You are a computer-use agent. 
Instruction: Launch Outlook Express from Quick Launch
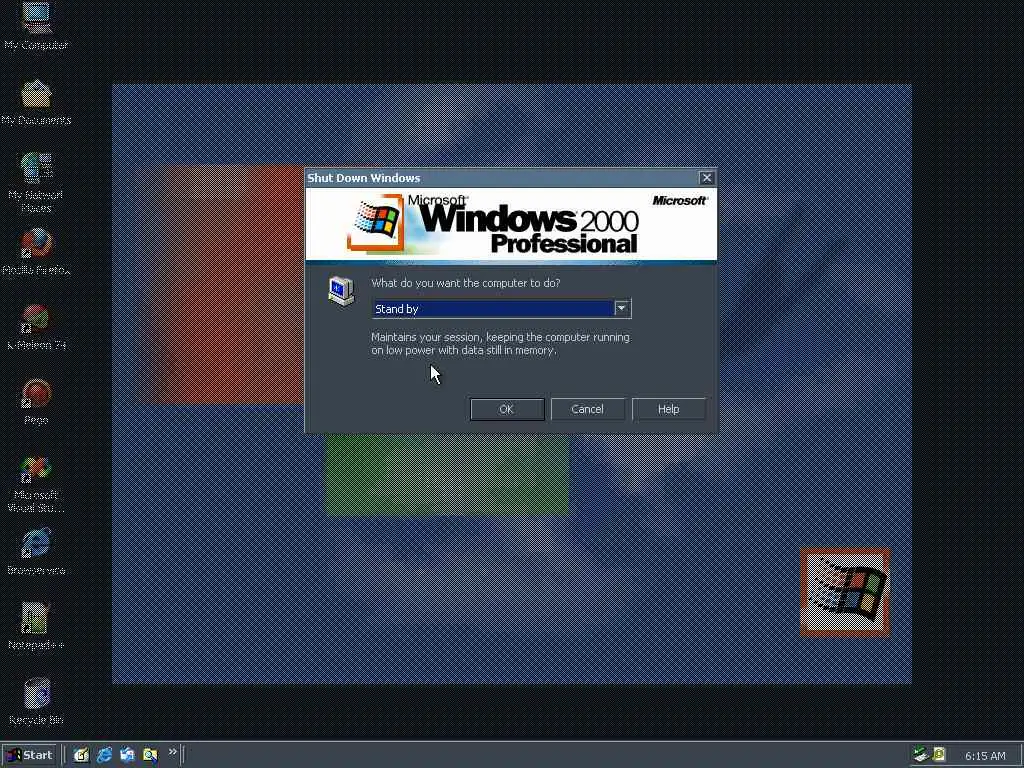pyautogui.click(x=127, y=756)
